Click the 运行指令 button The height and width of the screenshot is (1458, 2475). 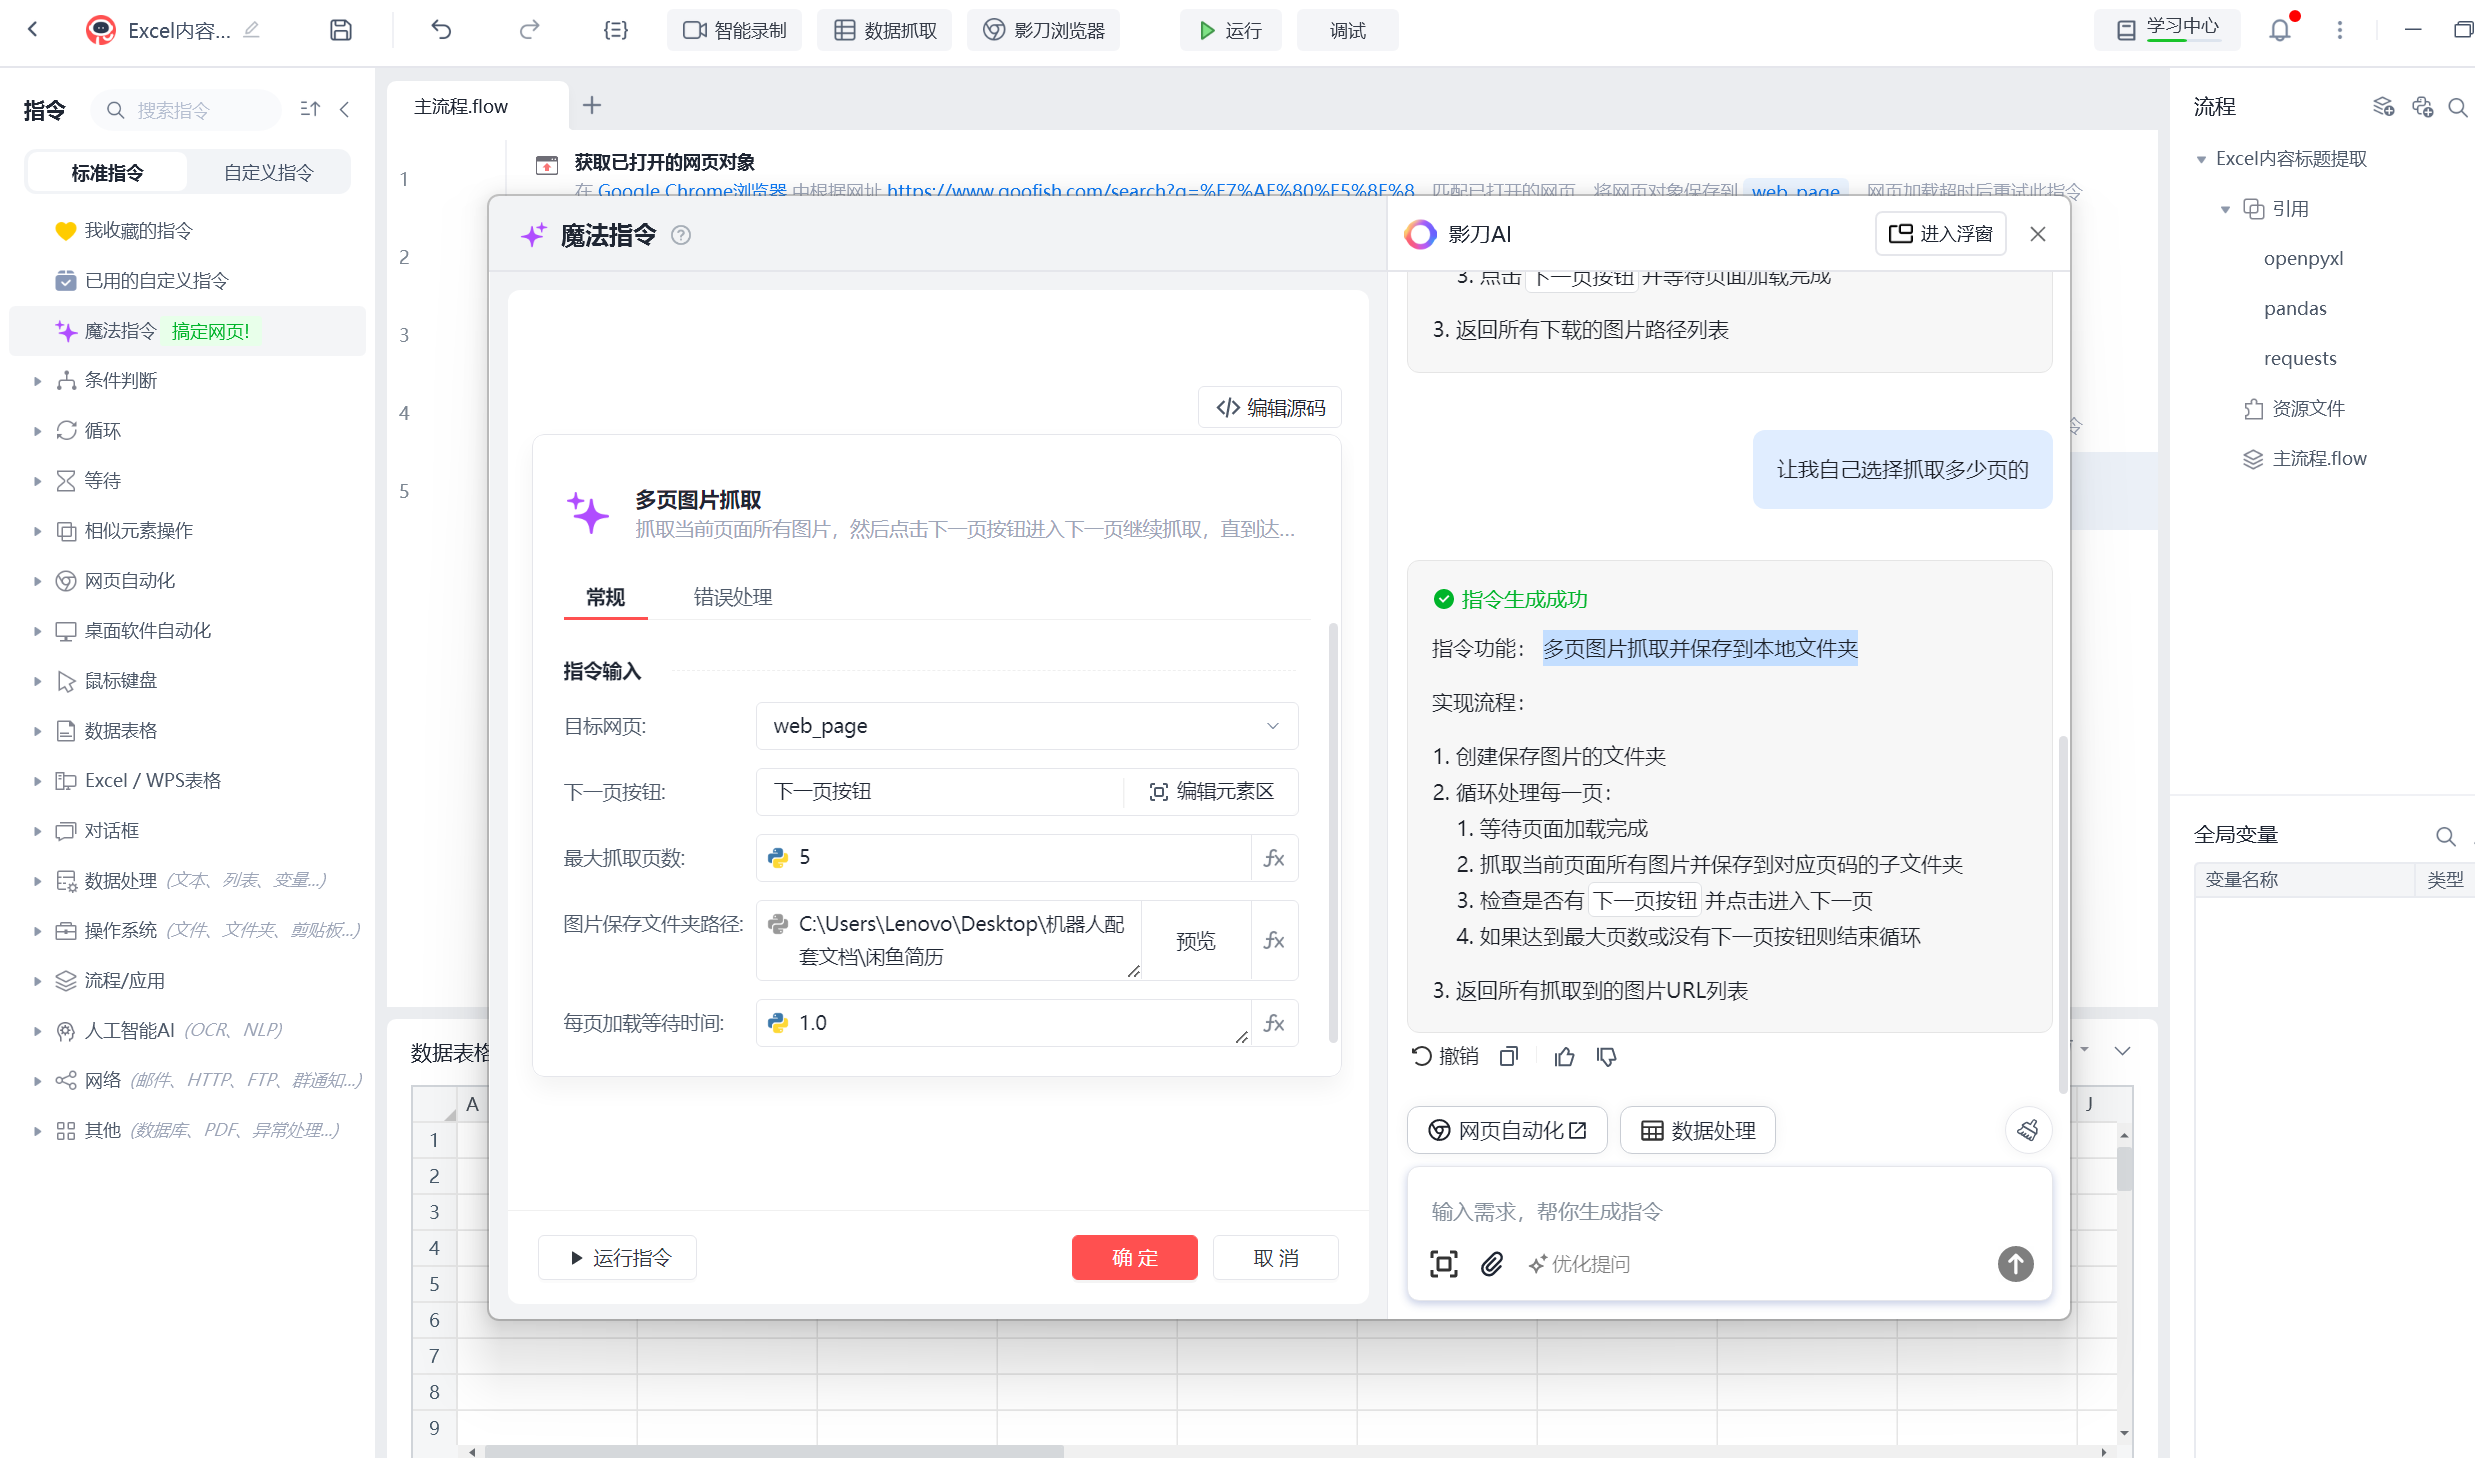click(618, 1257)
